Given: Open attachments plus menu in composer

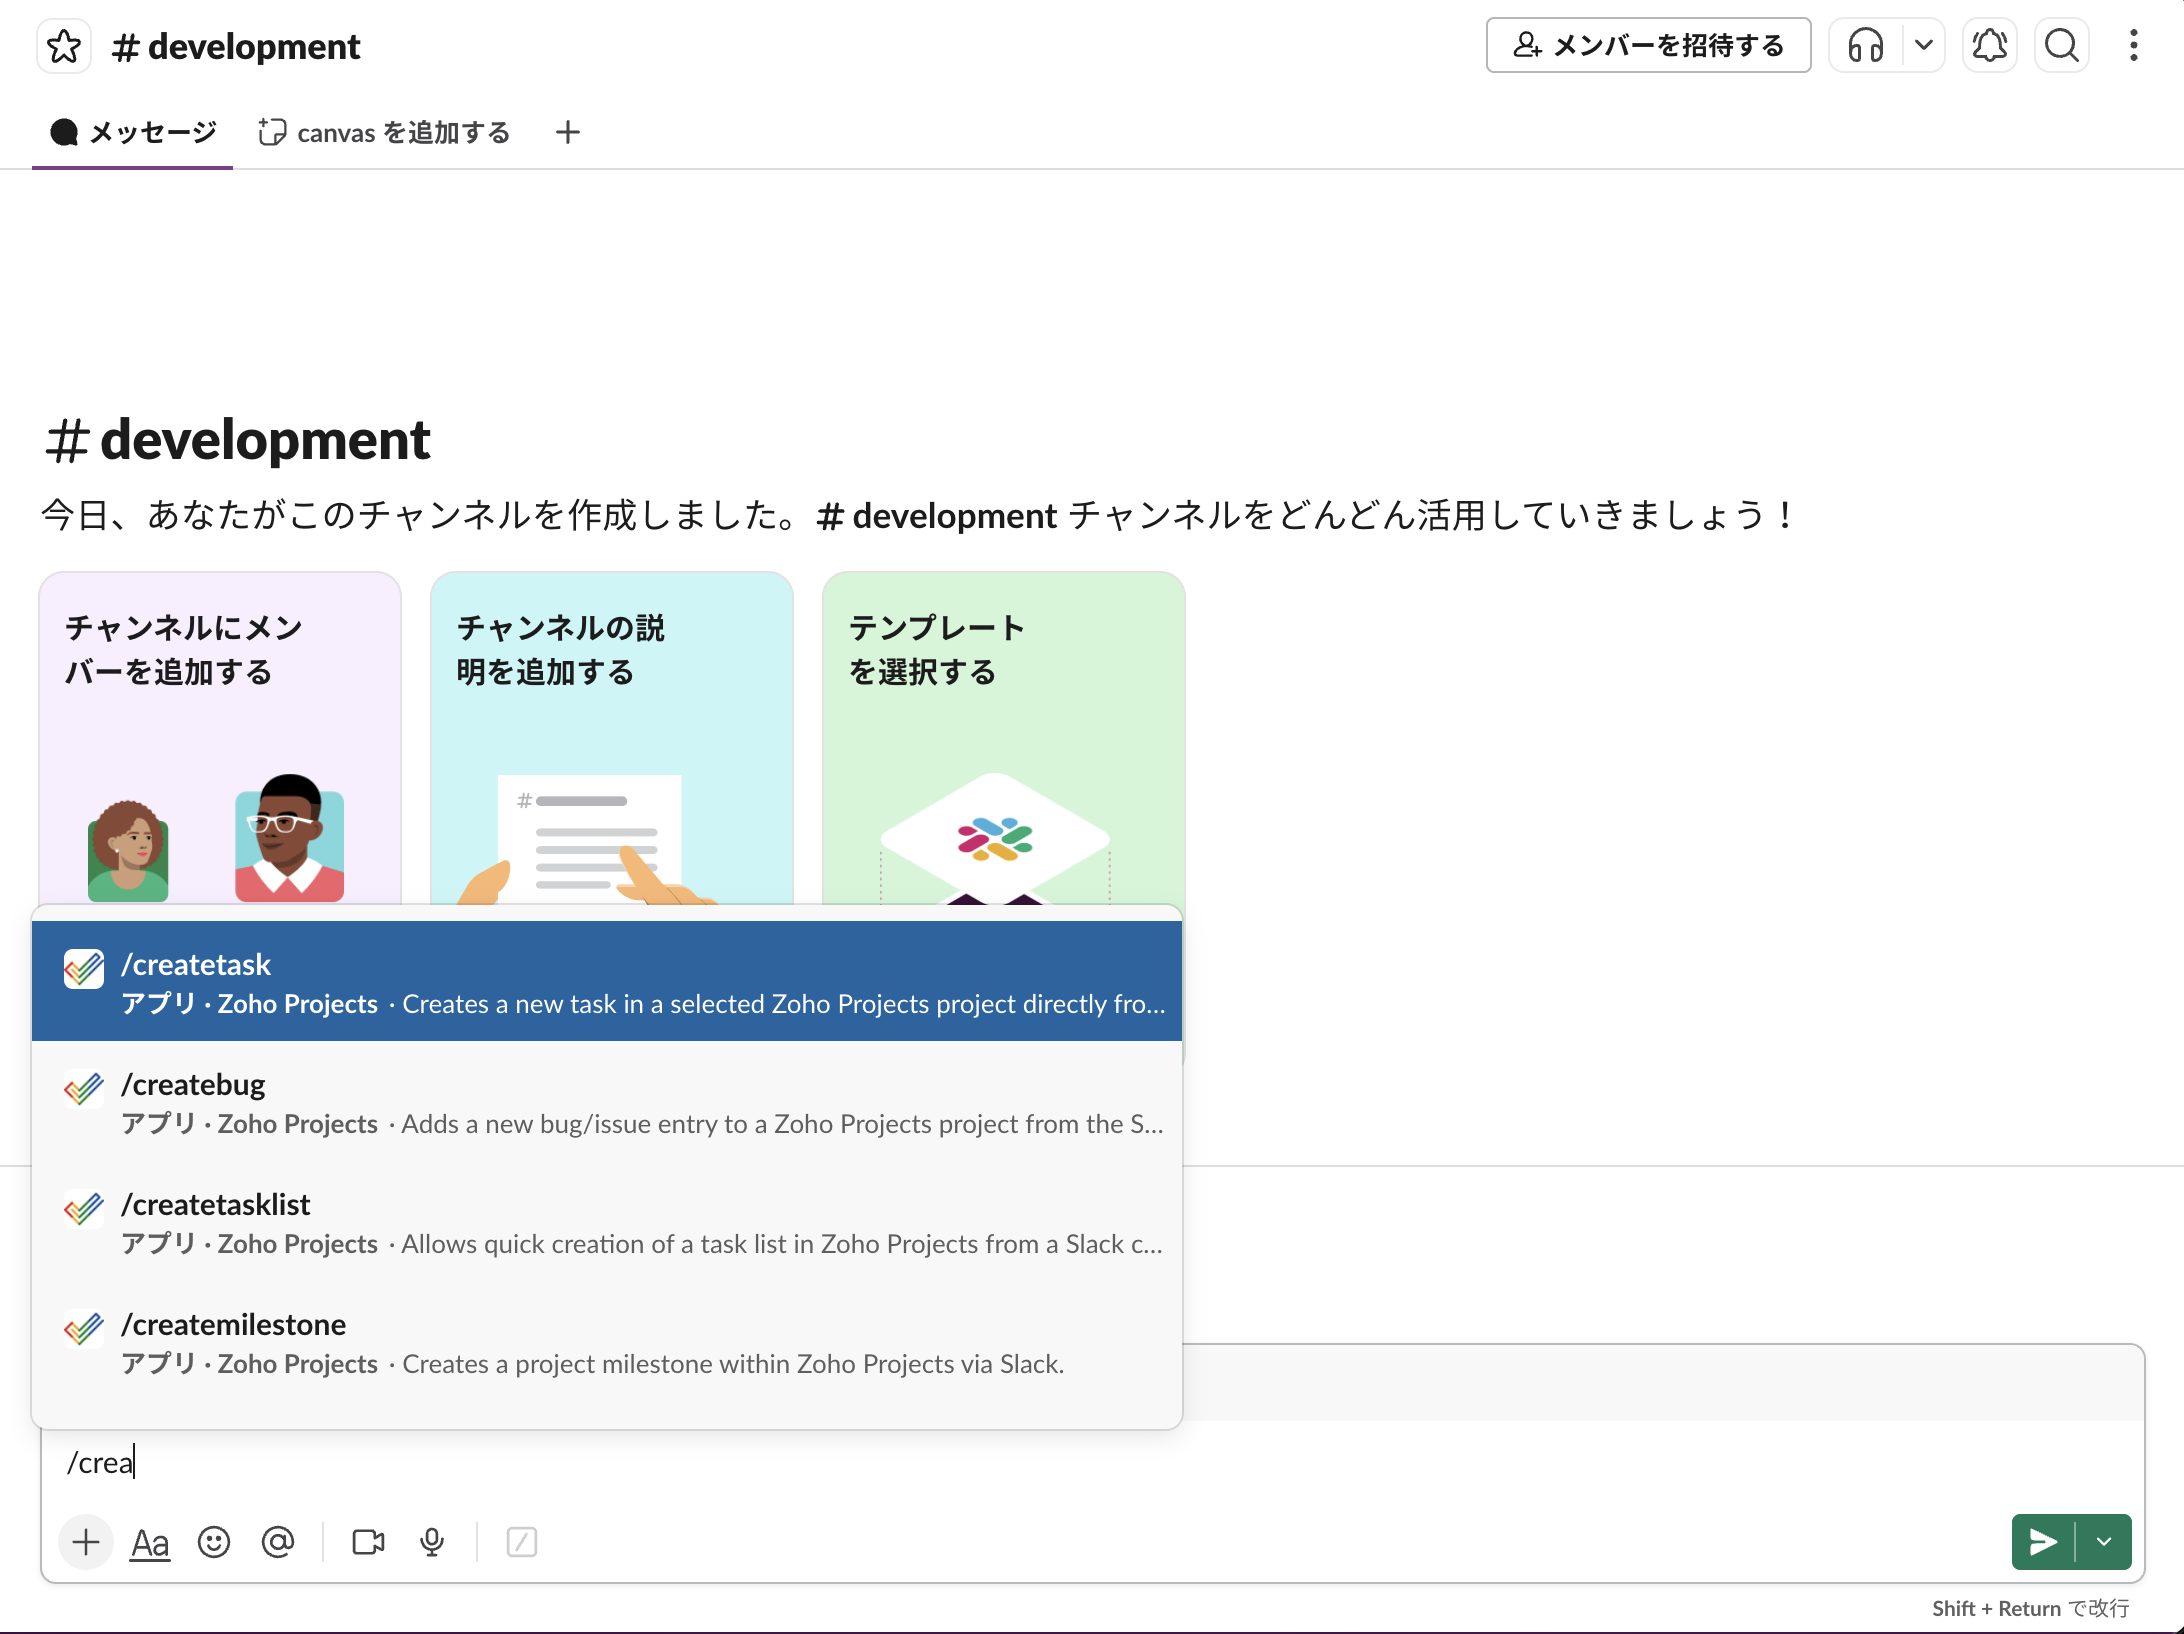Looking at the screenshot, I should click(x=86, y=1542).
